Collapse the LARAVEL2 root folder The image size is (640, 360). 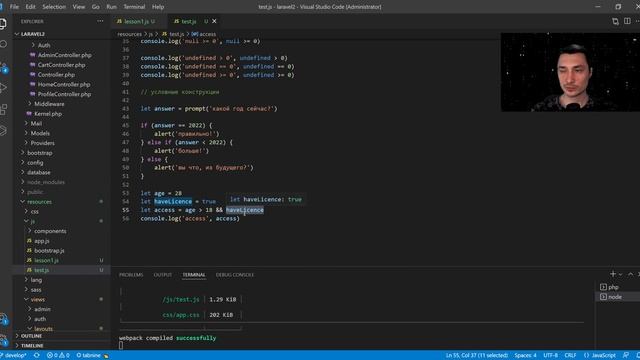click(33, 34)
